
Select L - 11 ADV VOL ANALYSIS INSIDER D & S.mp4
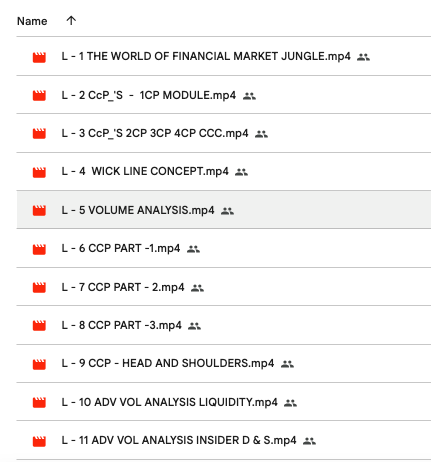coord(224,440)
